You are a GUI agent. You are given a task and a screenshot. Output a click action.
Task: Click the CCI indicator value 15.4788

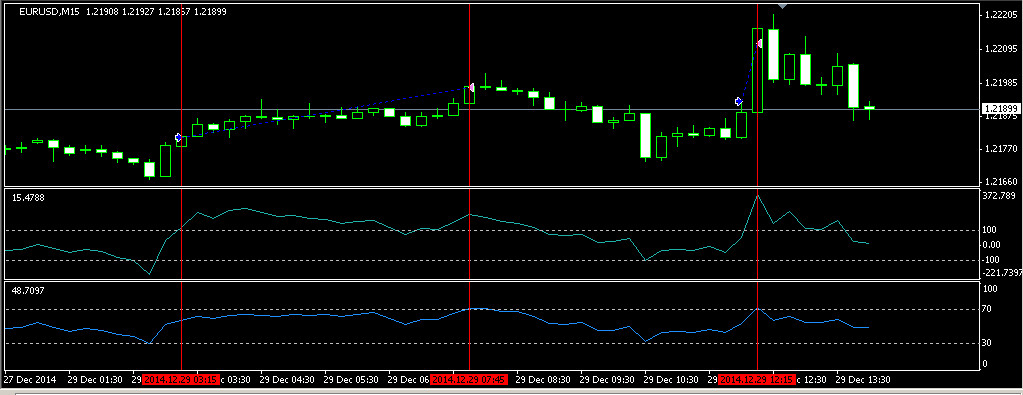(x=27, y=197)
